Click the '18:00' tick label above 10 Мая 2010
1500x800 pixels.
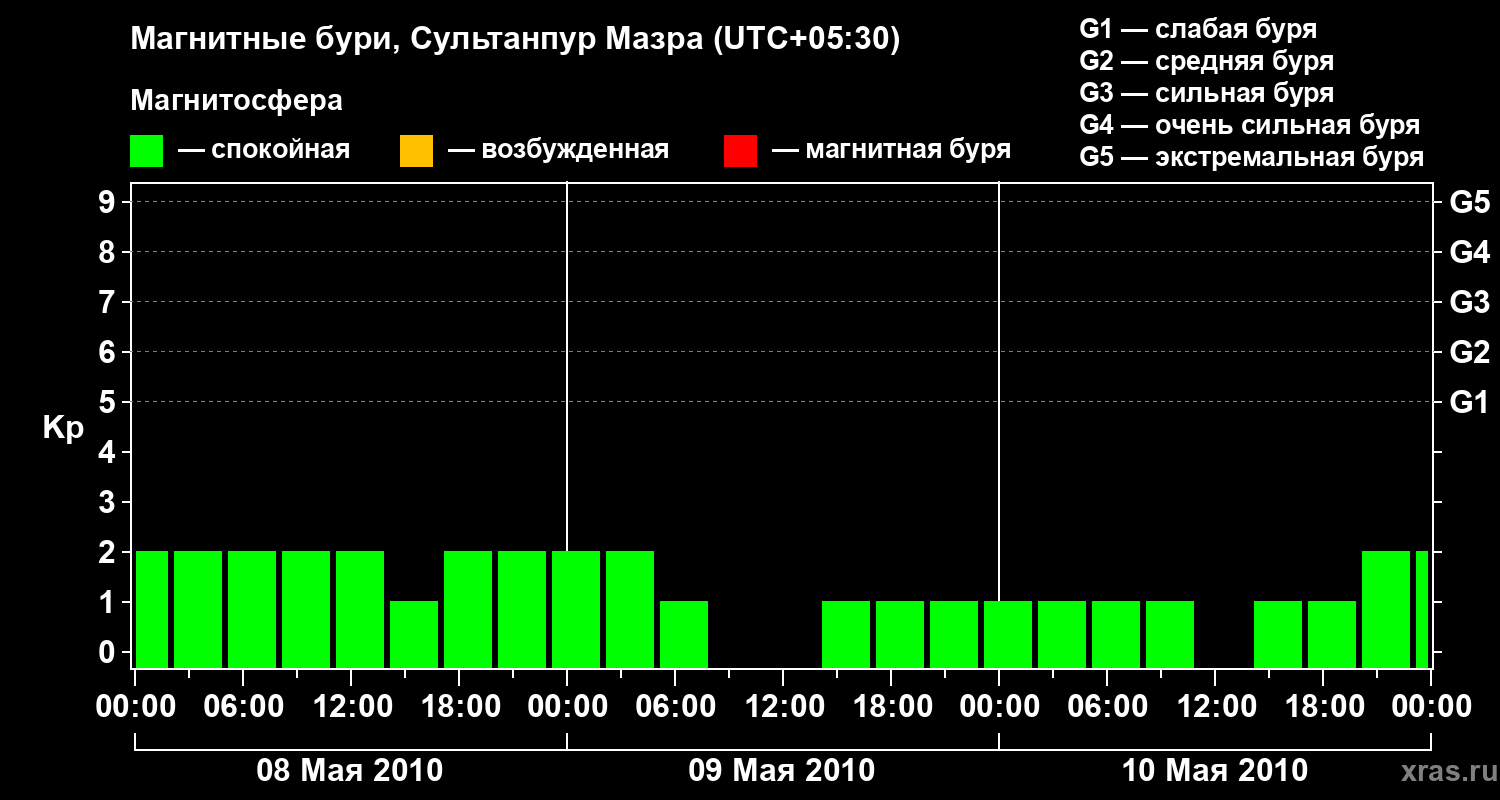[1323, 706]
